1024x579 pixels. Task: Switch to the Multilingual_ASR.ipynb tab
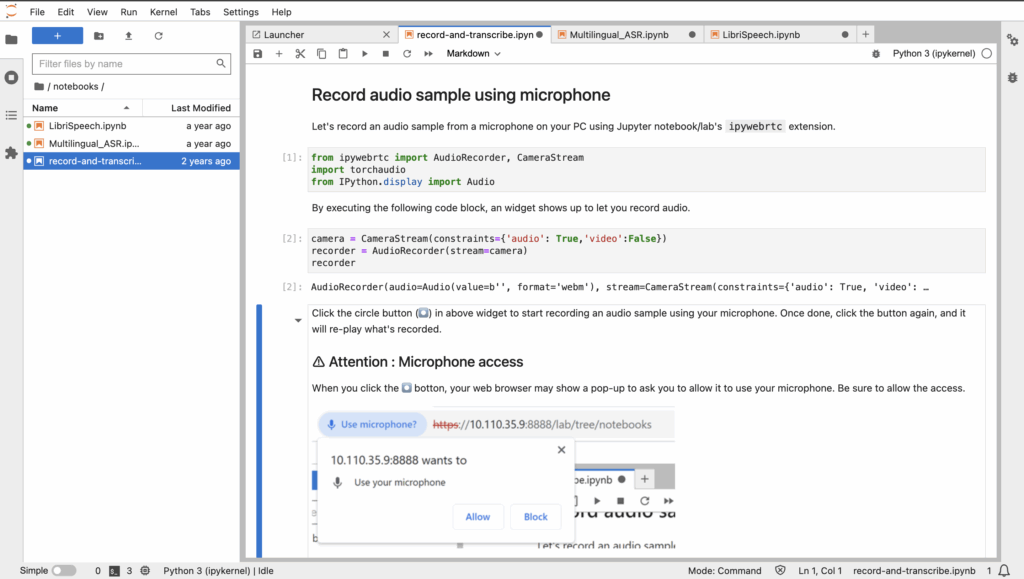tap(618, 34)
